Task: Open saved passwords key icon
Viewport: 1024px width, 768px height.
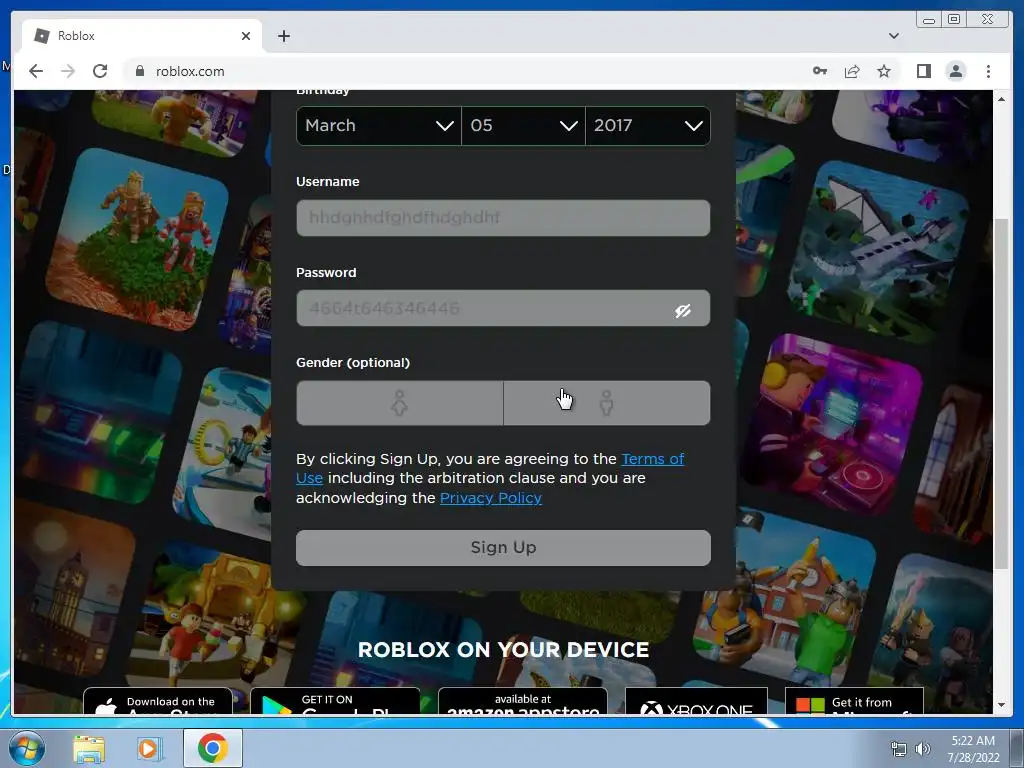Action: [820, 71]
